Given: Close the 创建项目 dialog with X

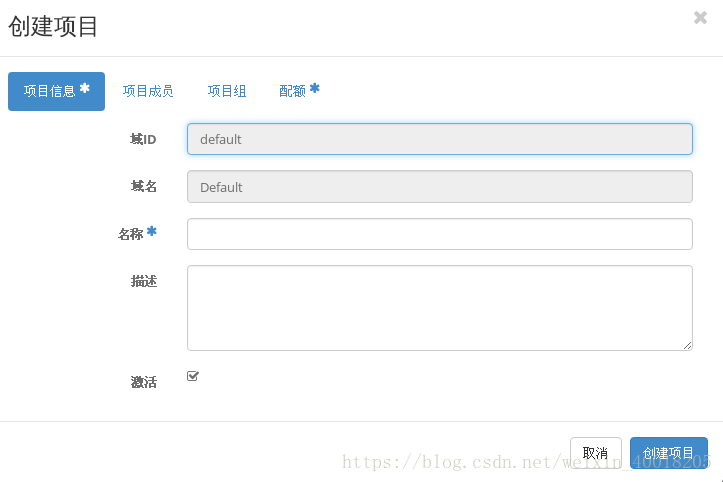Looking at the screenshot, I should [700, 18].
